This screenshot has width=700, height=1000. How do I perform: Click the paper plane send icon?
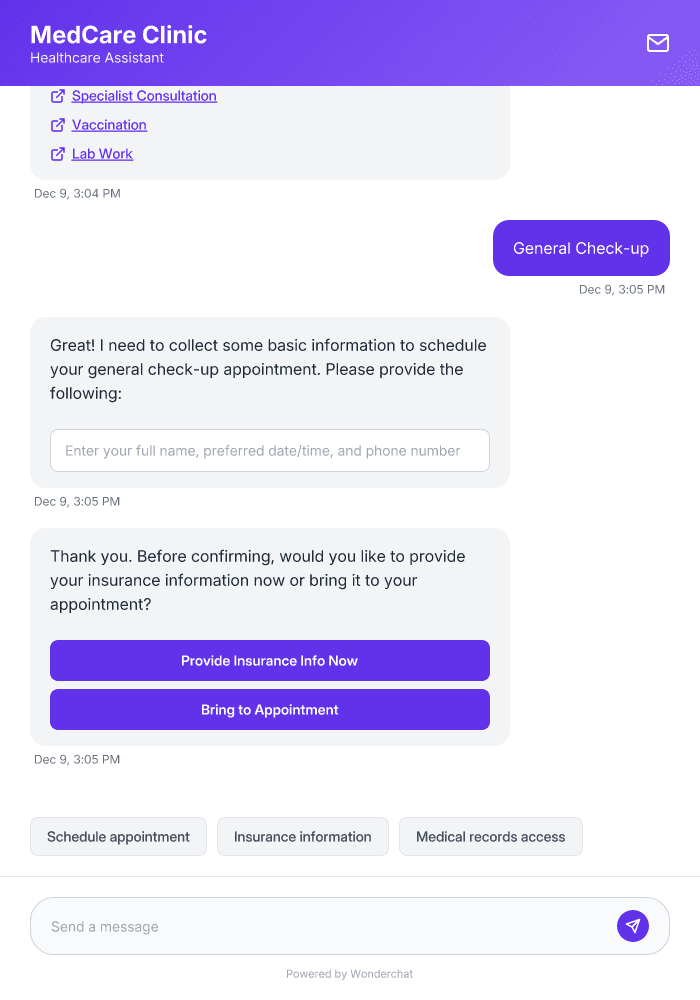coord(633,926)
